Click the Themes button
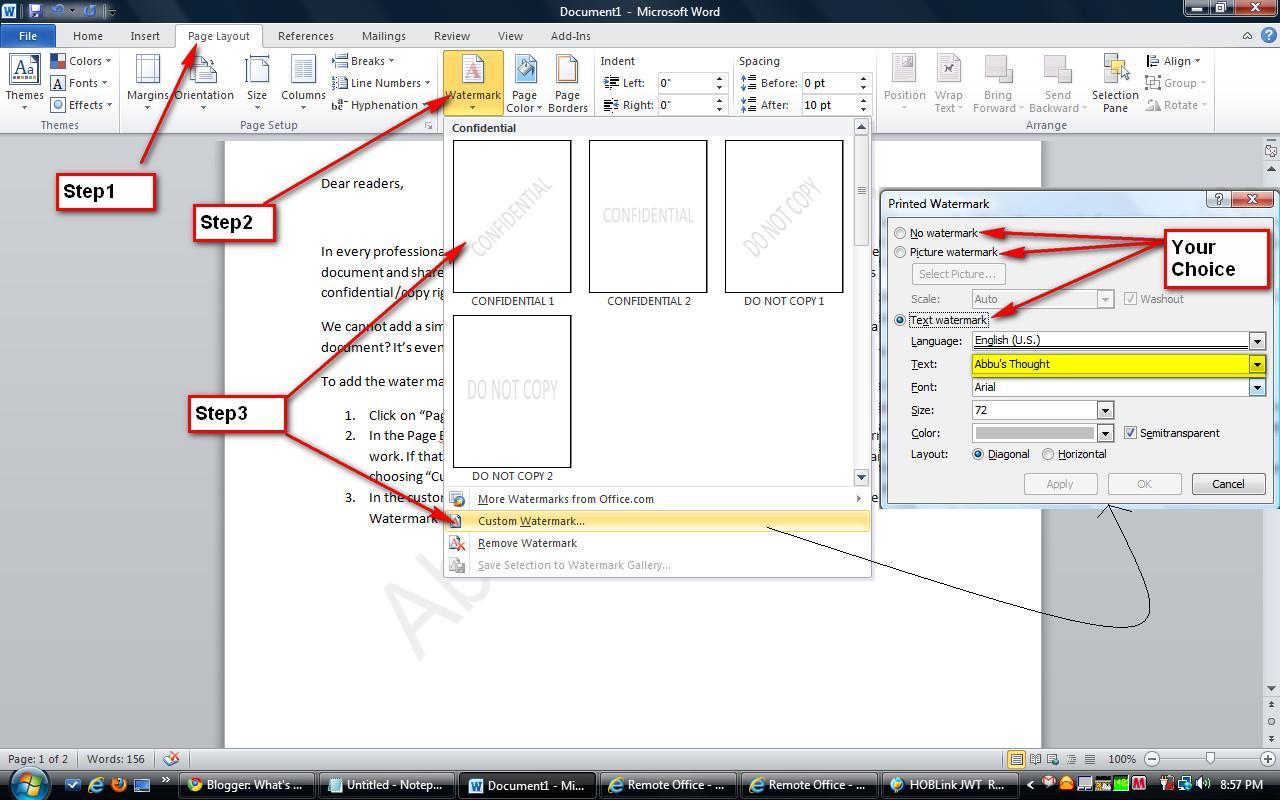The image size is (1280, 800). pos(24,82)
